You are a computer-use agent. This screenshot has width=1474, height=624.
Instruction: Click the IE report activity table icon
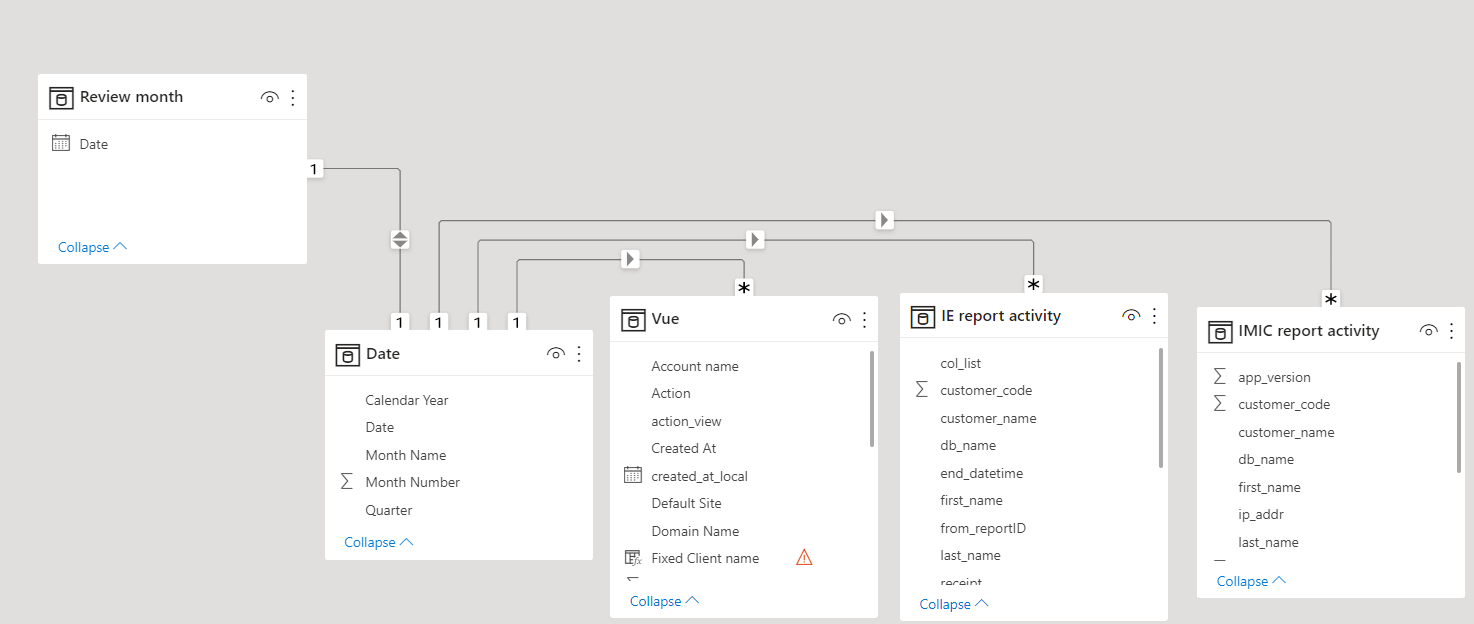pos(923,317)
